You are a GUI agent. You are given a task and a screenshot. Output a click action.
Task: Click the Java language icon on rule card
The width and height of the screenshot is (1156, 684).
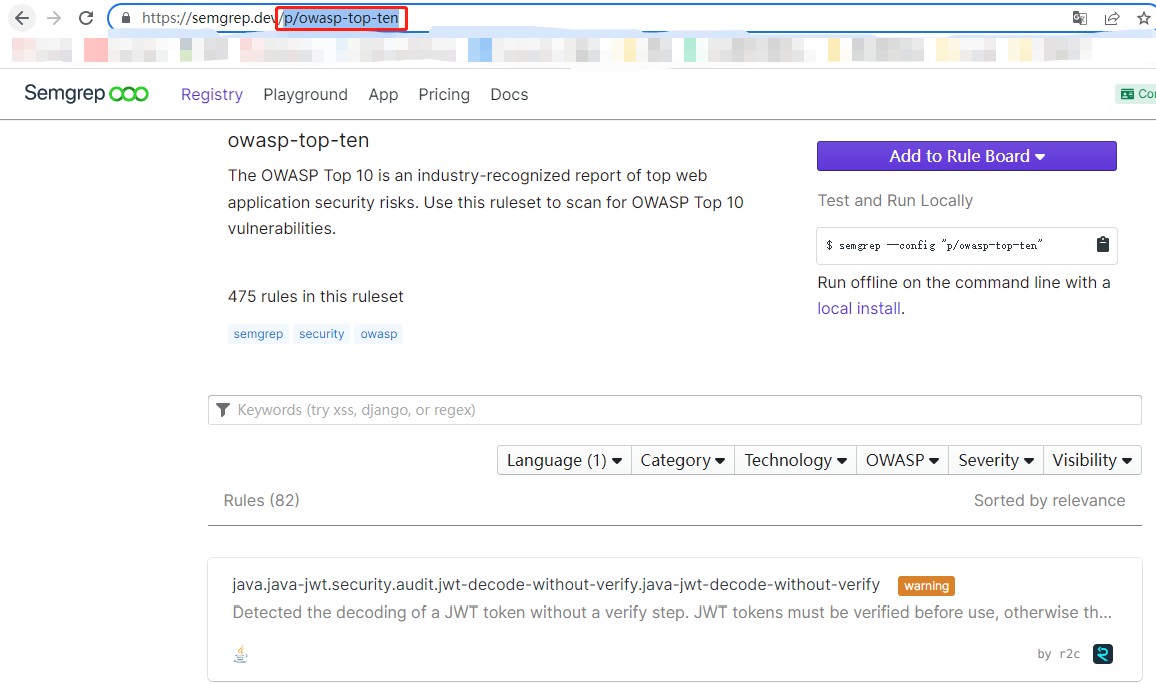[x=240, y=654]
